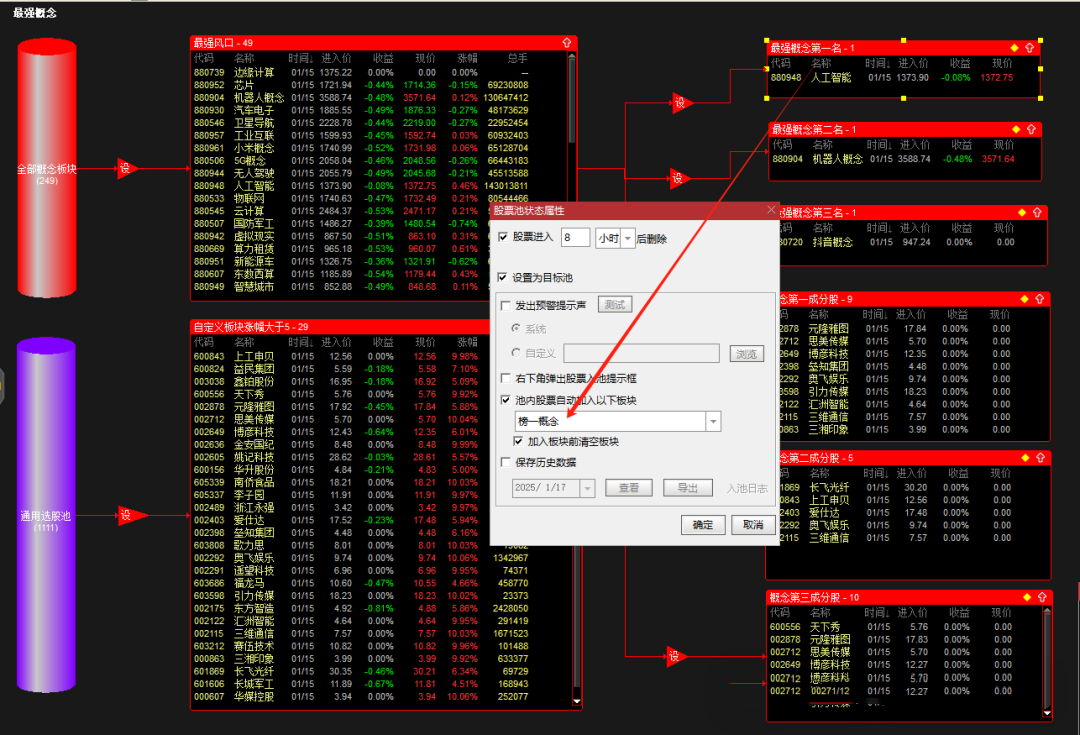Click up-arrow icon on 最强概念第三名 panel

[x=1037, y=213]
